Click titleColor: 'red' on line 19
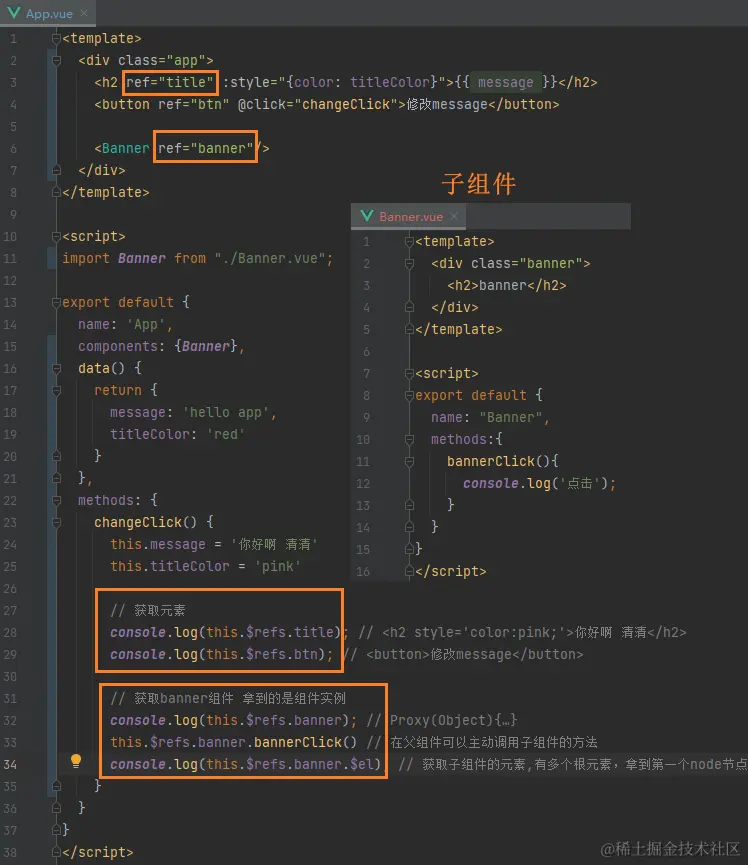 [177, 434]
